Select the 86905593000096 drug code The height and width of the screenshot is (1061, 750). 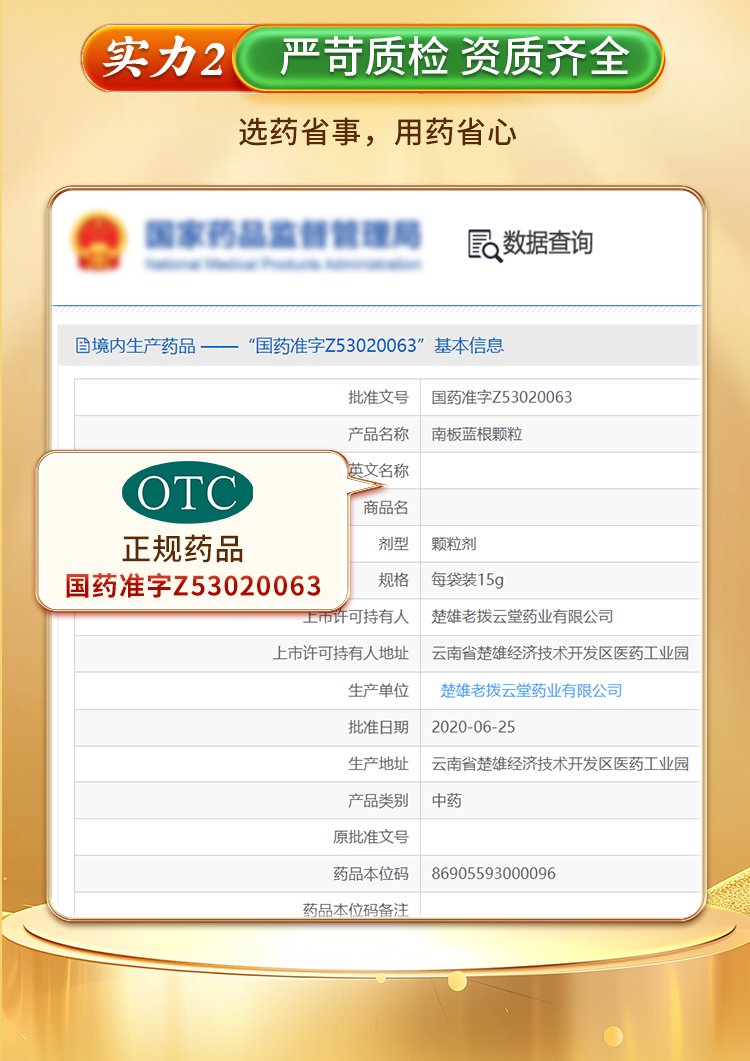pos(493,874)
